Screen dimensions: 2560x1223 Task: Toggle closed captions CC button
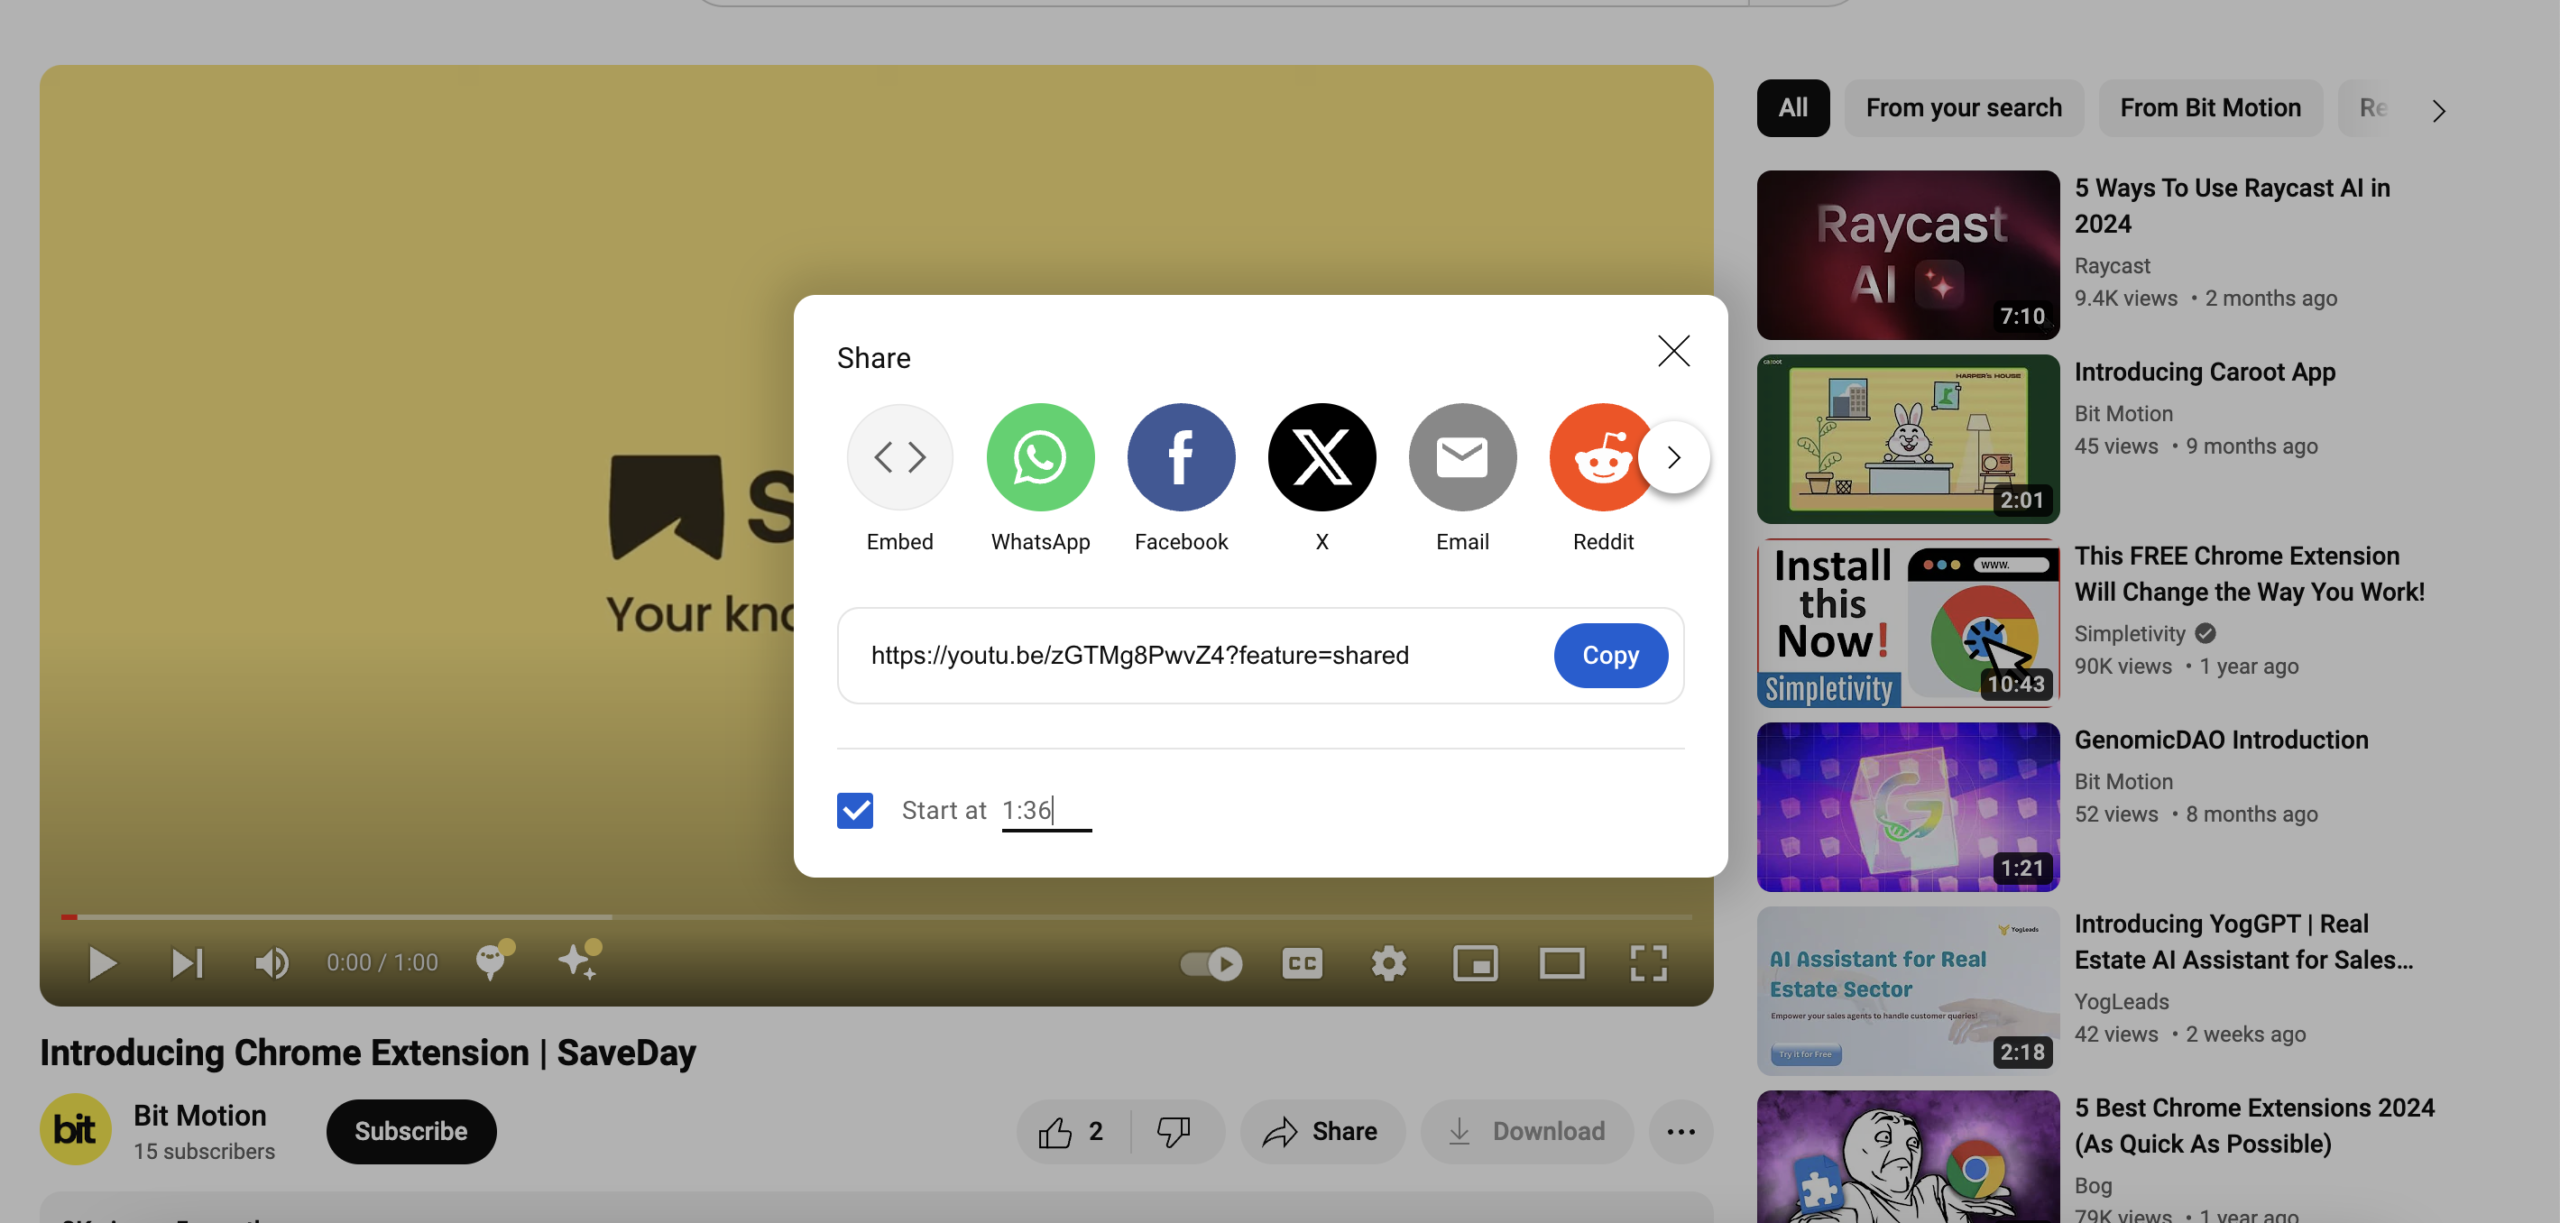click(x=1302, y=963)
